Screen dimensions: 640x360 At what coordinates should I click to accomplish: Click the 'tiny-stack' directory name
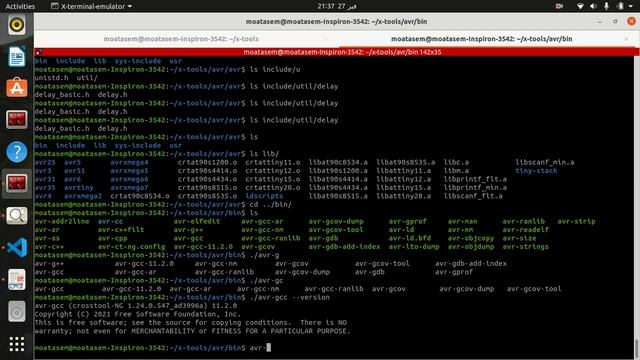point(536,171)
